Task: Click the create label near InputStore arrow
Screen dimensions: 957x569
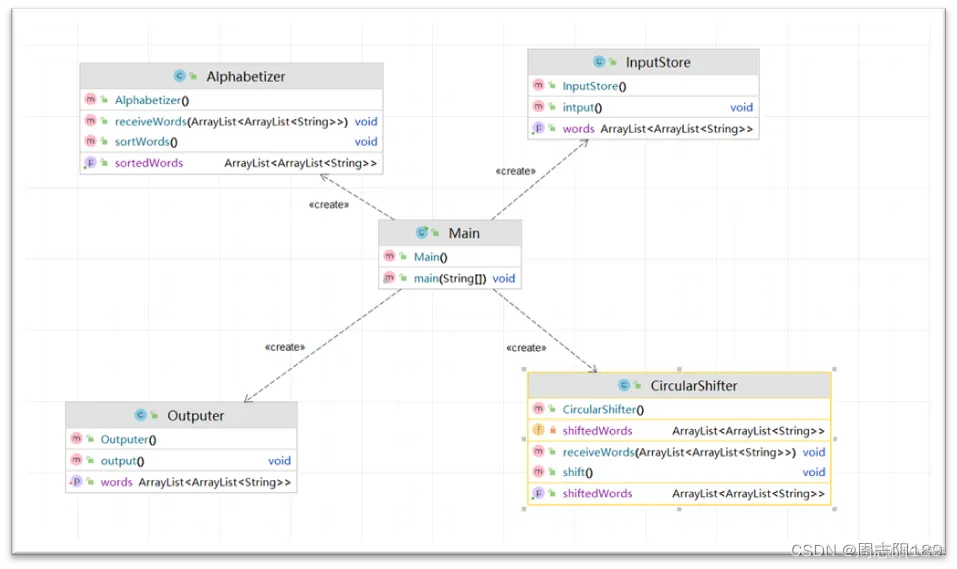Action: click(x=516, y=171)
